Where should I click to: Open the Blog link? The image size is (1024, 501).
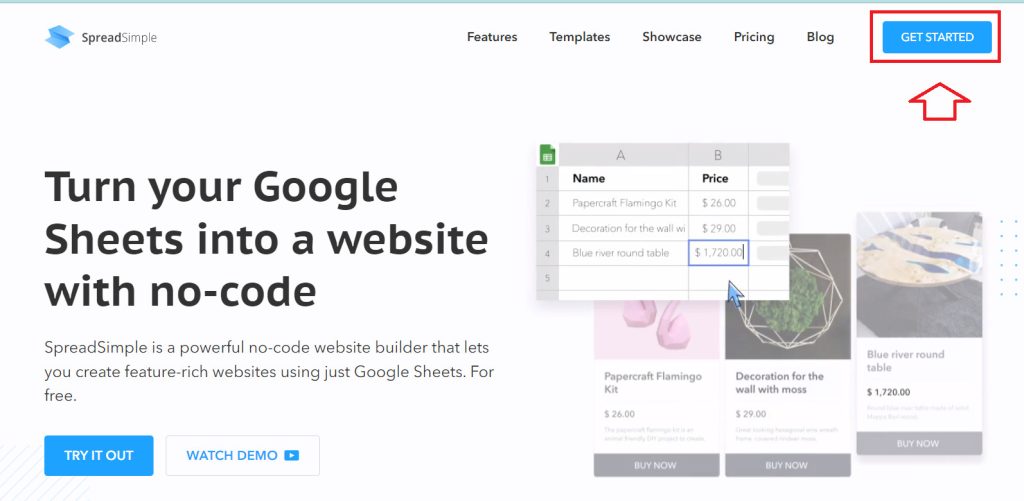[820, 37]
